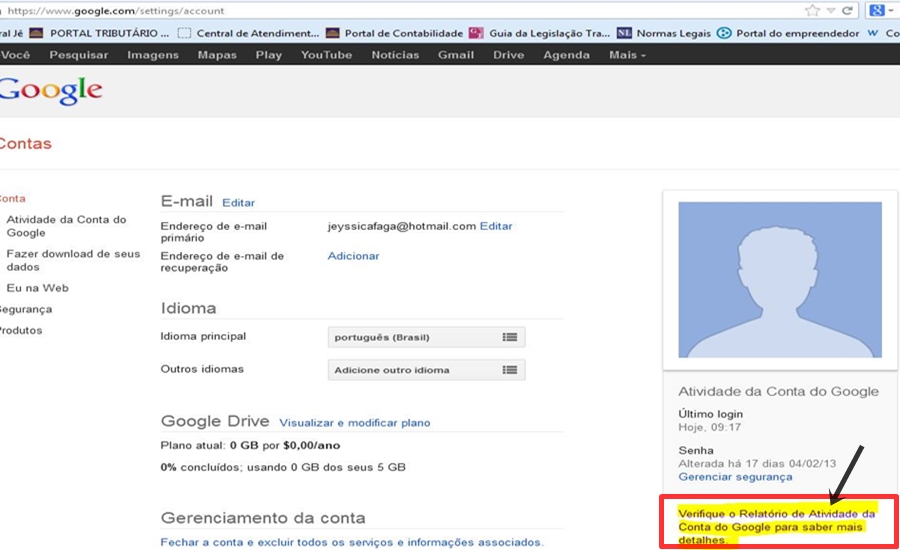
Task: Open the Portal do empreendedor bookmark
Action: click(788, 33)
